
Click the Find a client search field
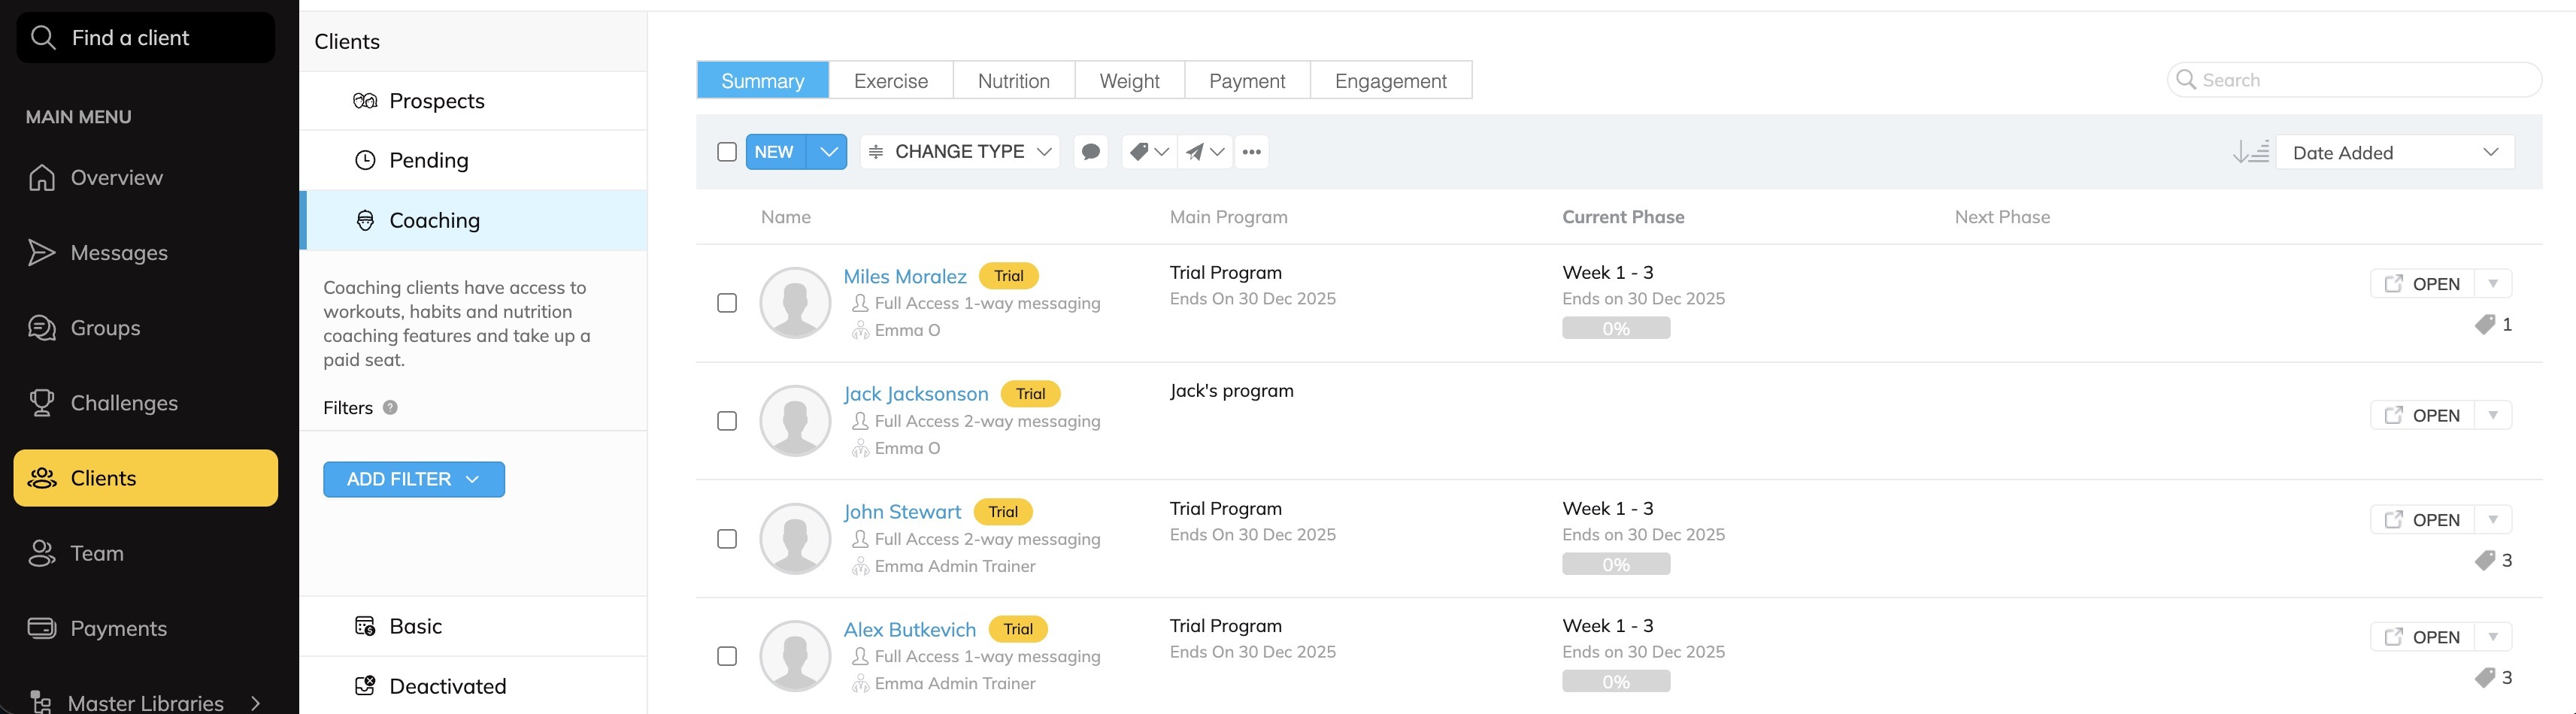(146, 38)
